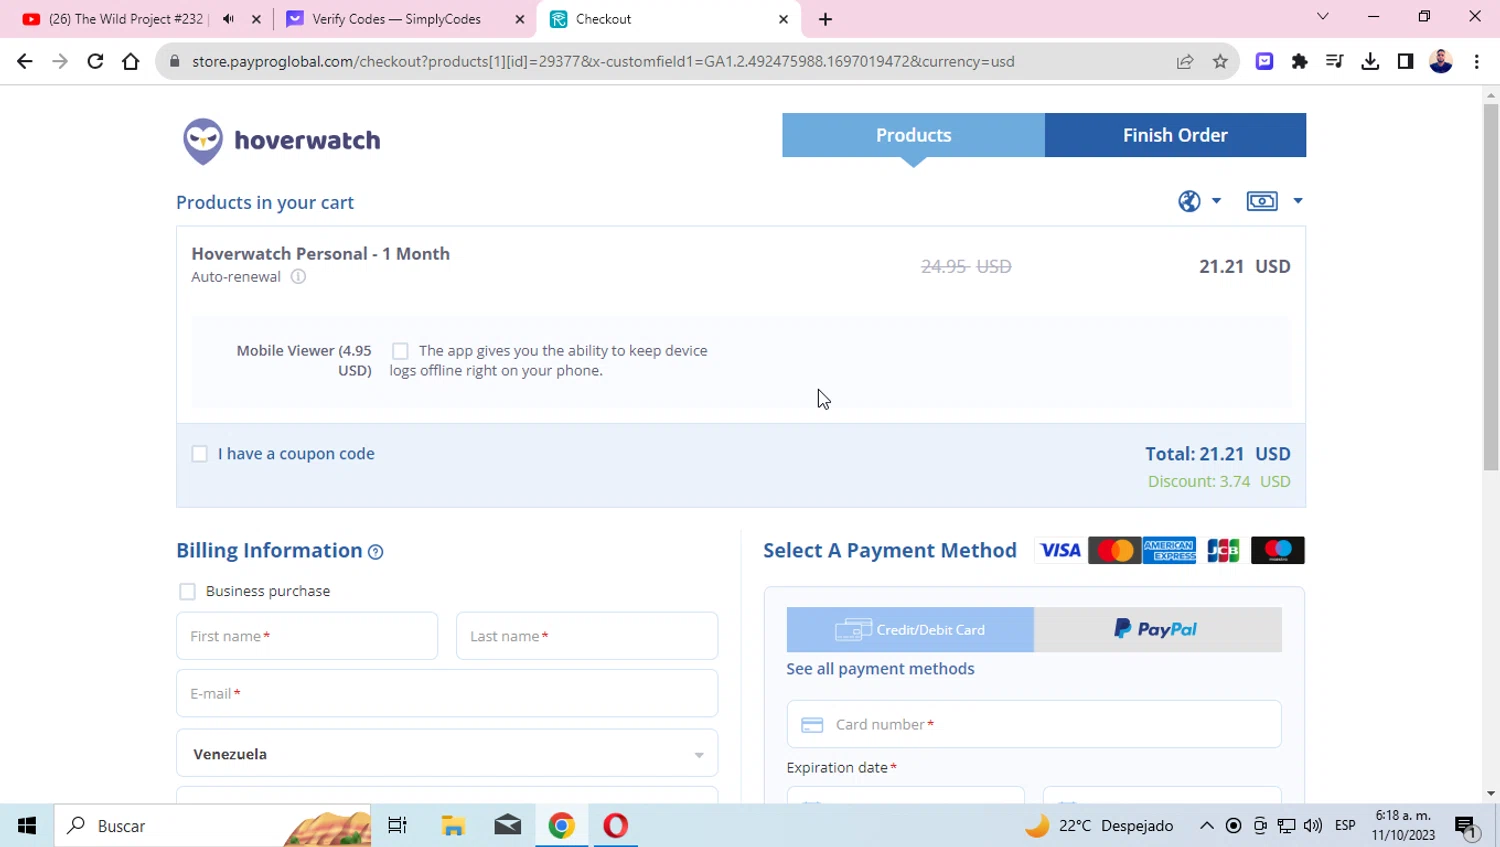Click the Discount: 3.74 USD text
Screen dimensions: 1500x847
point(1219,482)
